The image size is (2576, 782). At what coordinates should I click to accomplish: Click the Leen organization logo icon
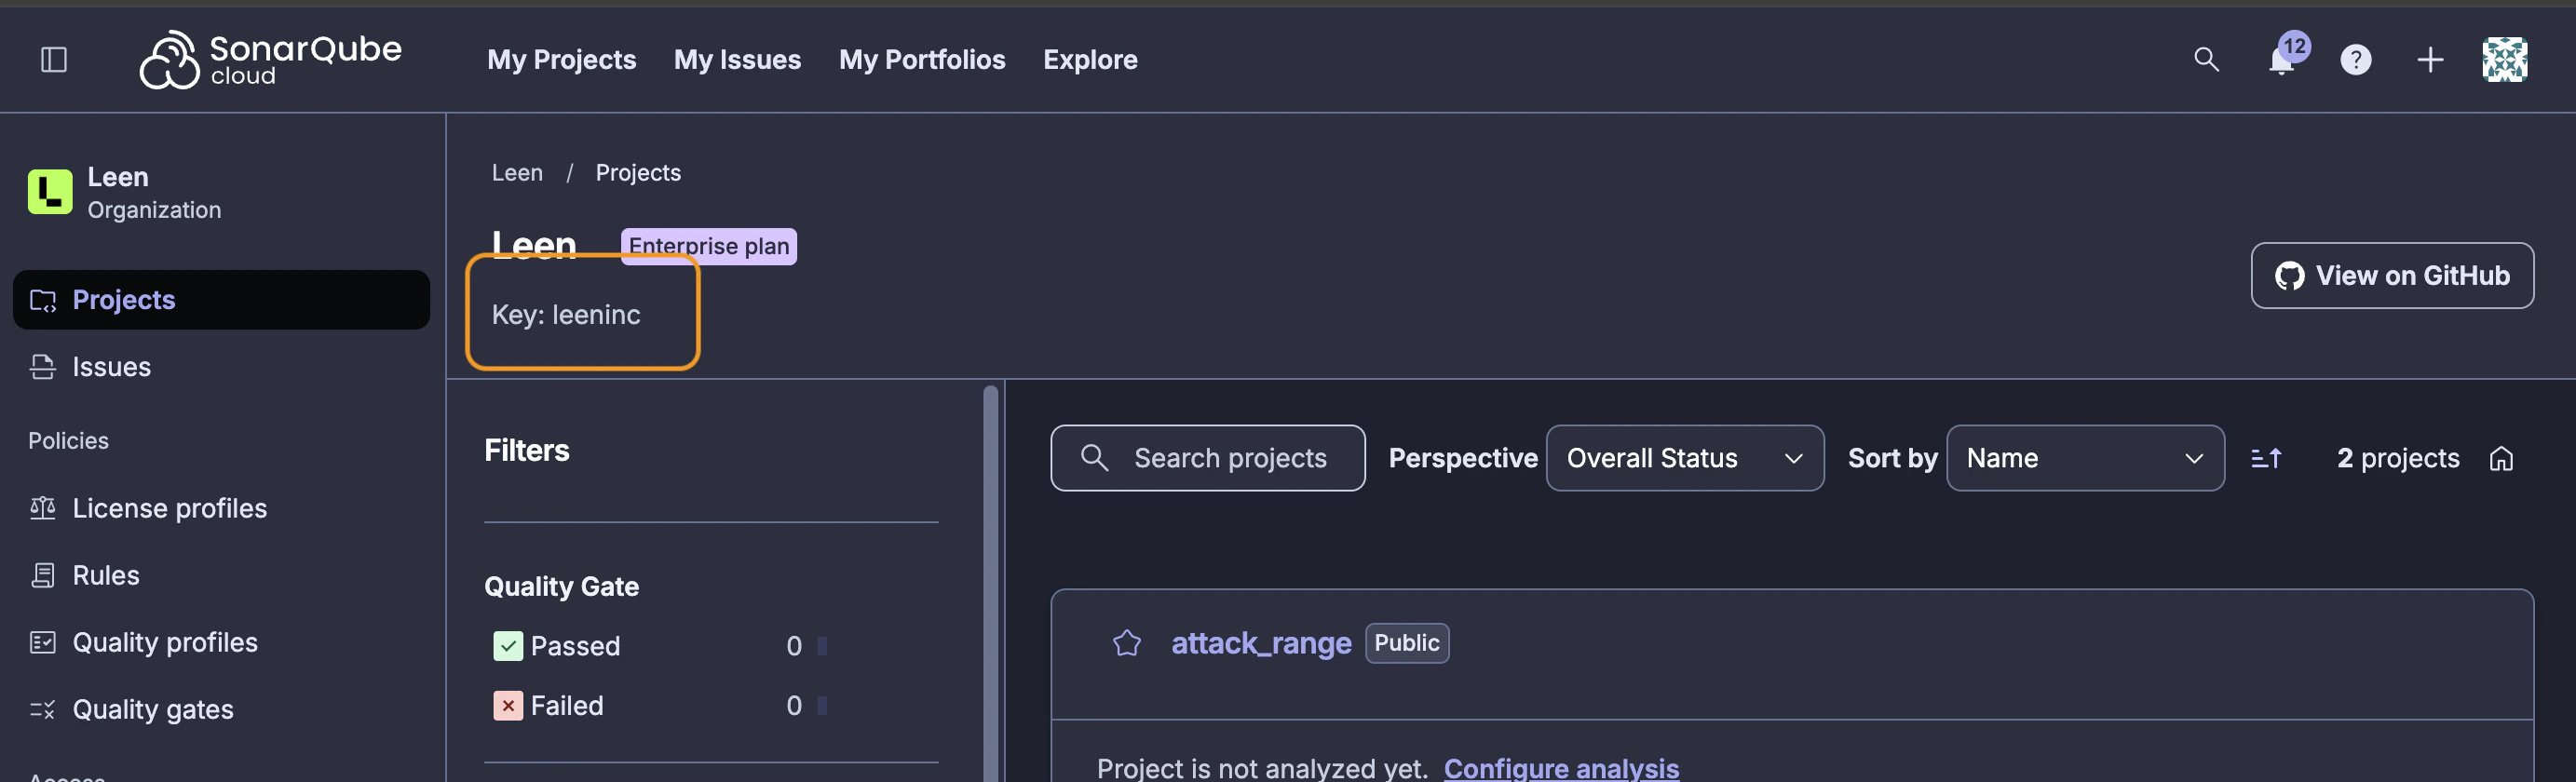point(50,192)
